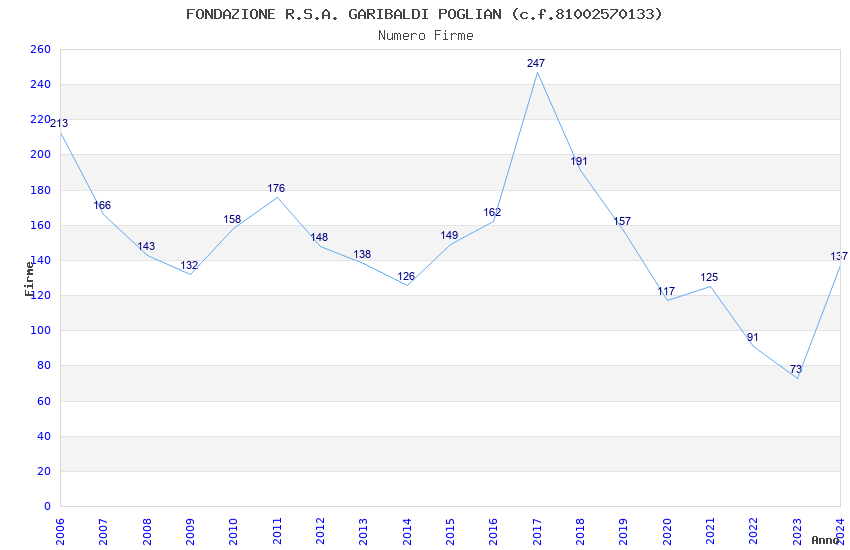Select data label 126
Image resolution: width=850 pixels, height=550 pixels.
(x=406, y=276)
